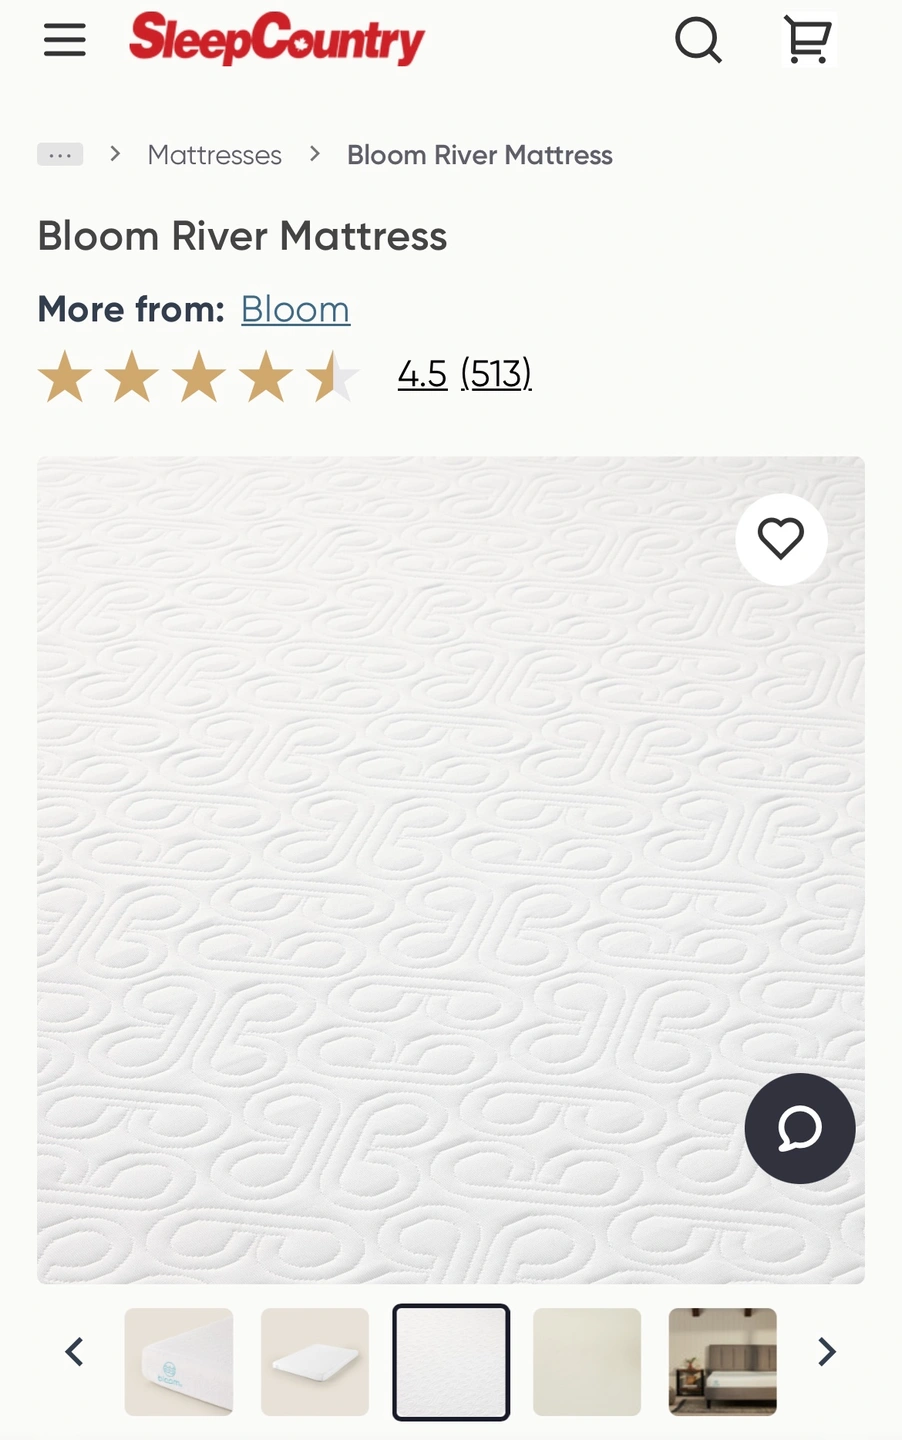Select the bedroom scene thumbnail
The image size is (902, 1440).
[723, 1362]
